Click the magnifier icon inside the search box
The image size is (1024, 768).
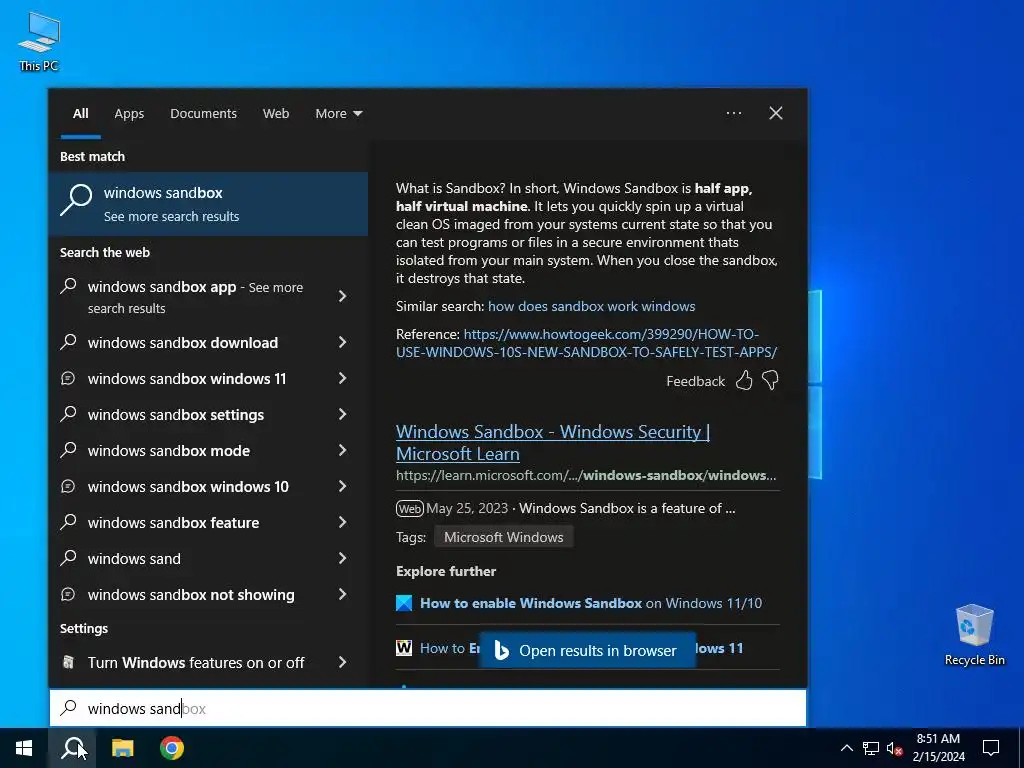coord(69,708)
